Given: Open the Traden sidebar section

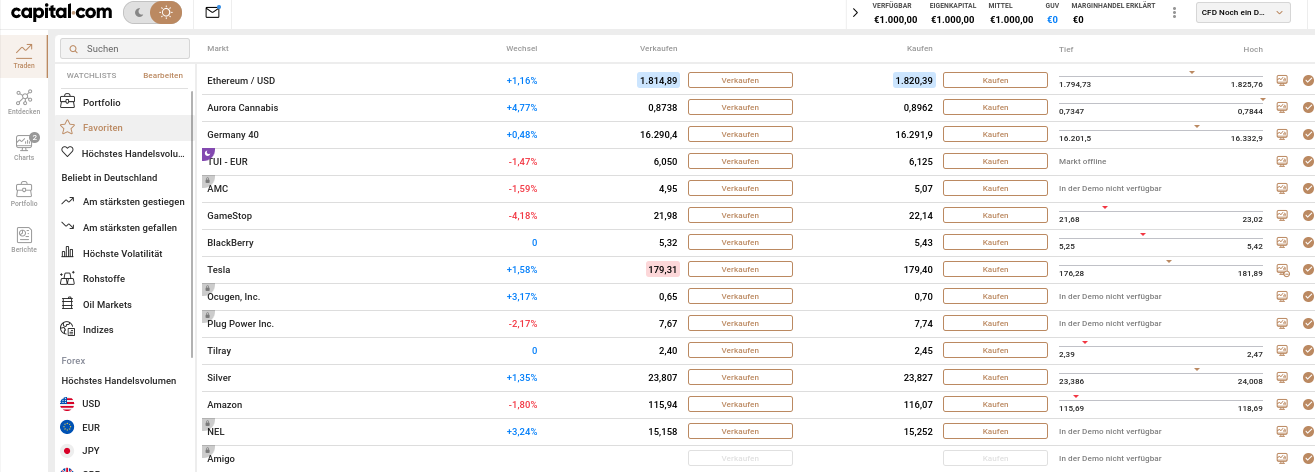Looking at the screenshot, I should [x=24, y=57].
